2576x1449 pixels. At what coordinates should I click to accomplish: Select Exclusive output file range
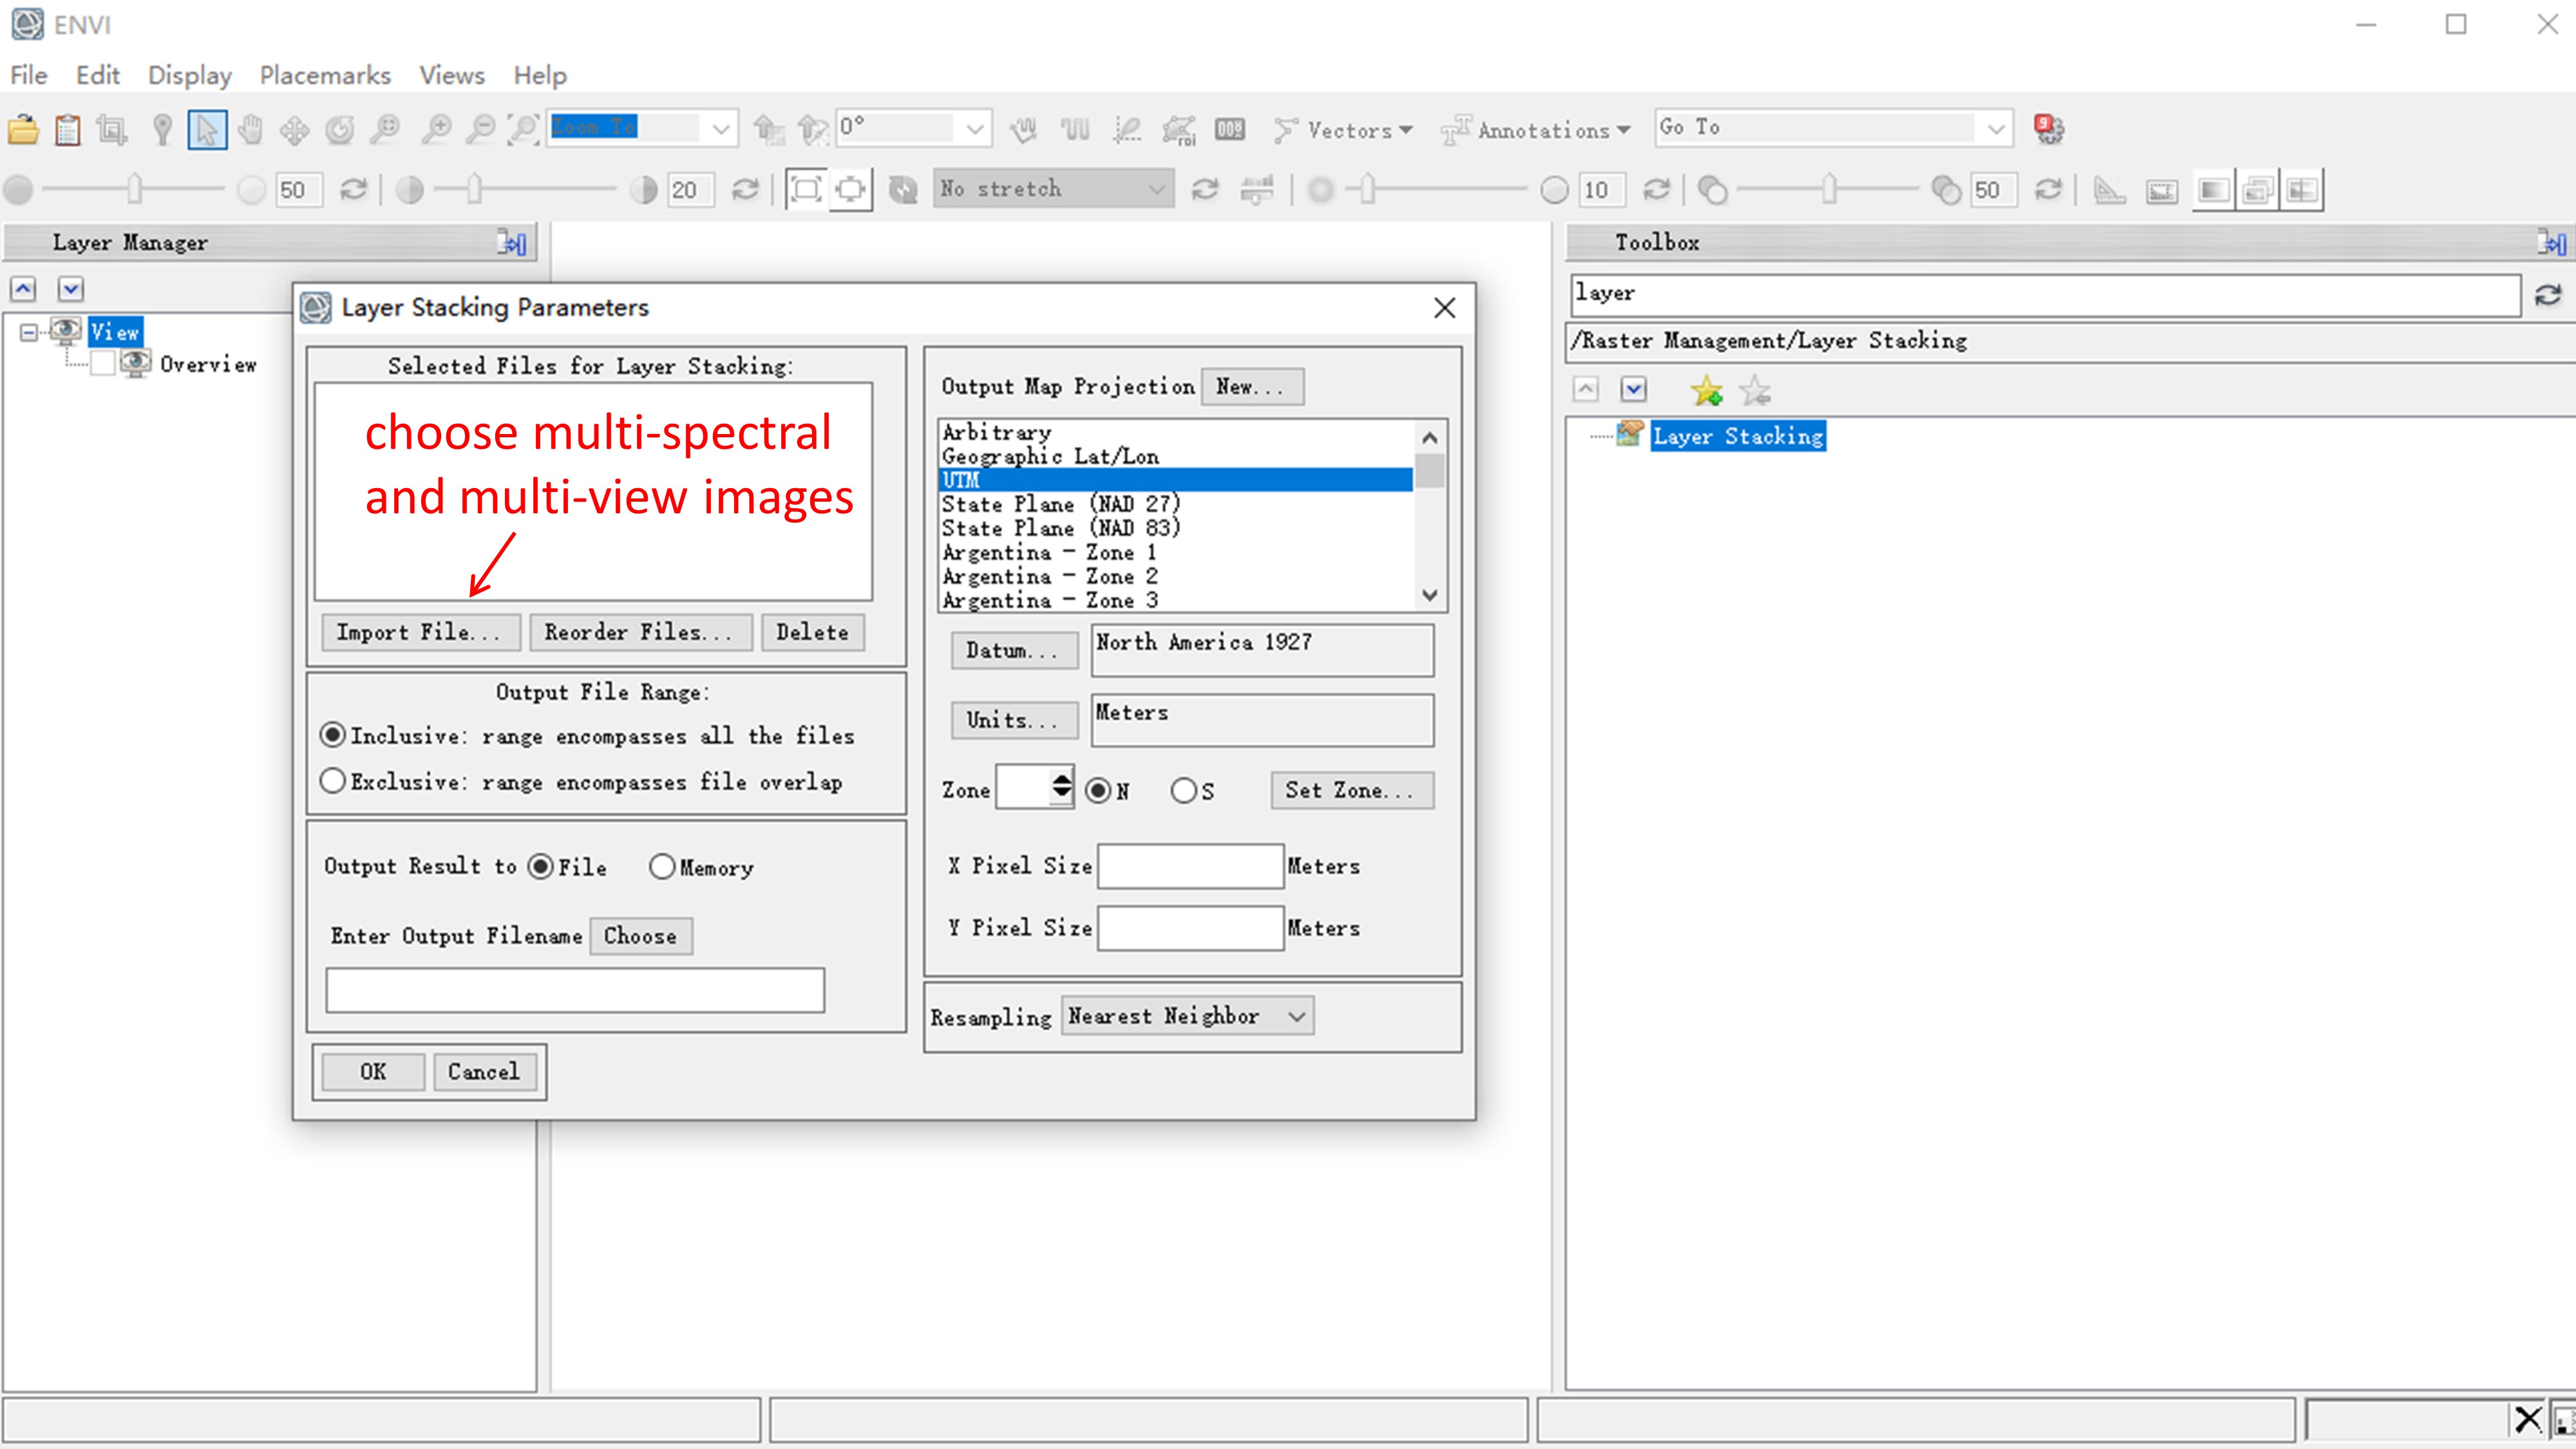tap(333, 781)
